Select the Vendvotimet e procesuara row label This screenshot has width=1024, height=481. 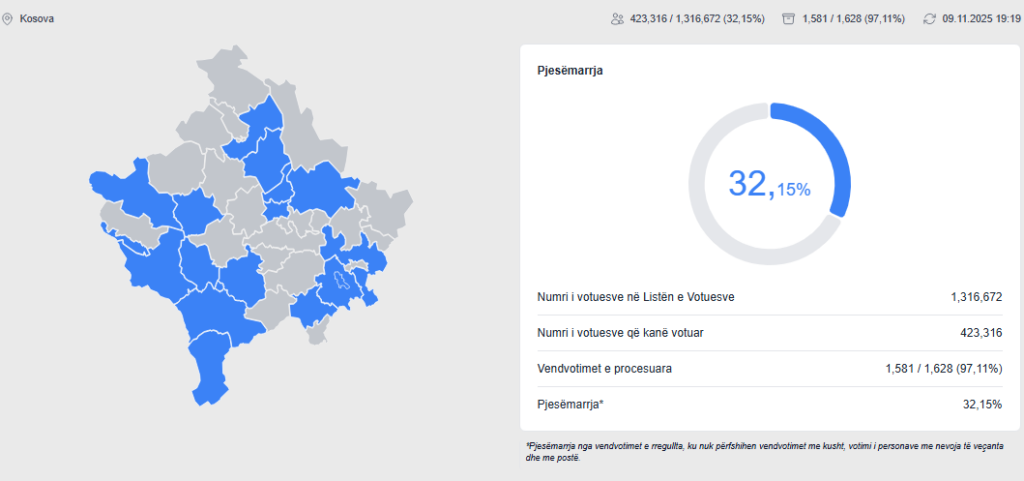pos(604,369)
